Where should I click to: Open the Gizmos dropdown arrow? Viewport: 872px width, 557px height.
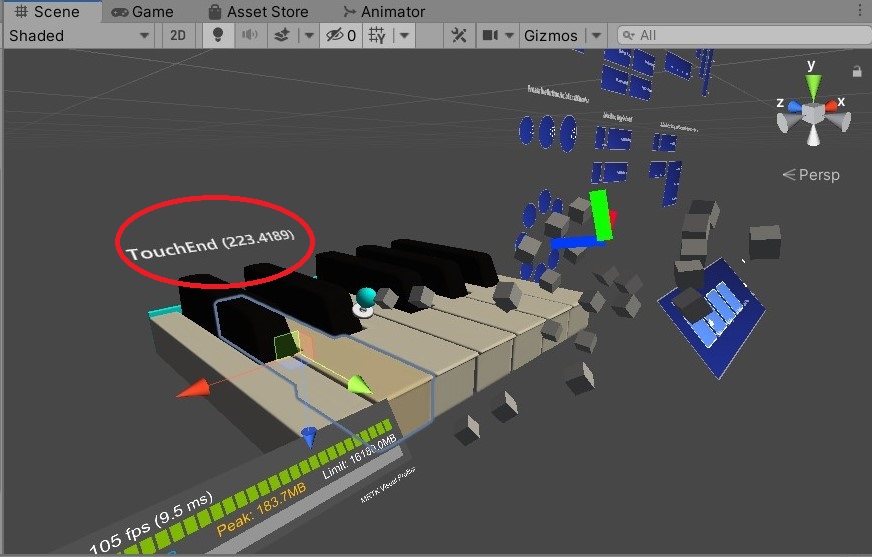tap(596, 36)
